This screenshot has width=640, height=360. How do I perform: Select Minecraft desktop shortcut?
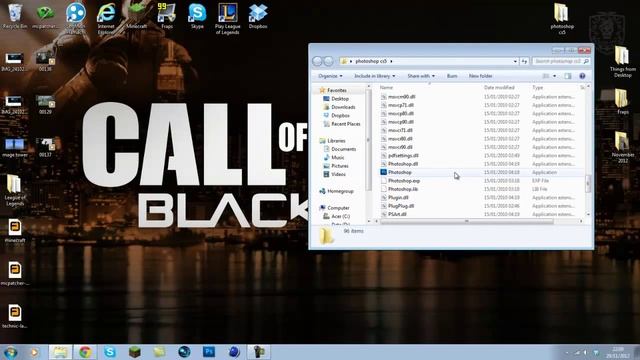(x=136, y=16)
